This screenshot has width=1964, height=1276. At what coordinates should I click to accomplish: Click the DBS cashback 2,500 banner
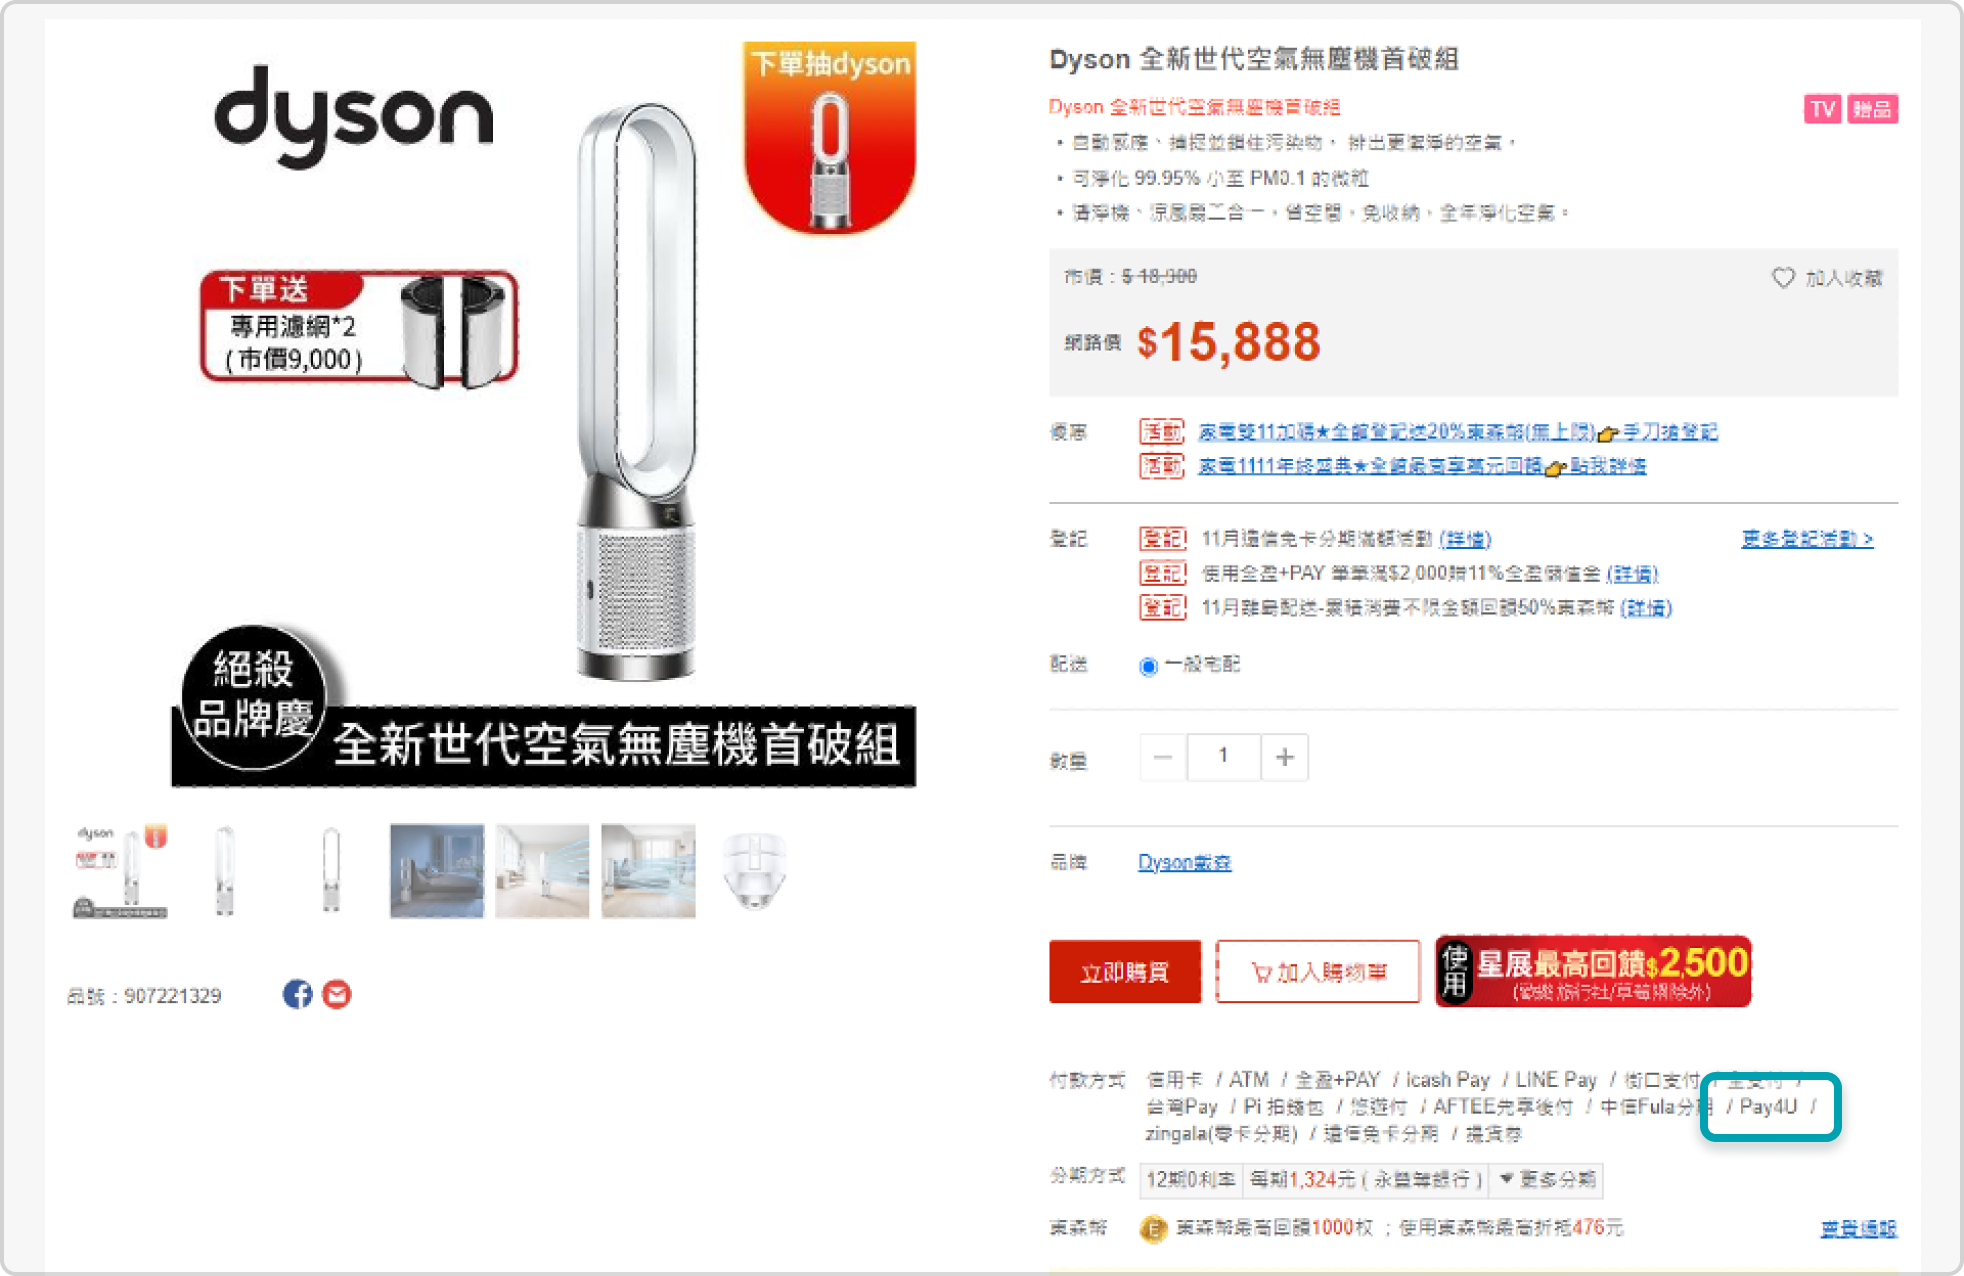(1593, 971)
